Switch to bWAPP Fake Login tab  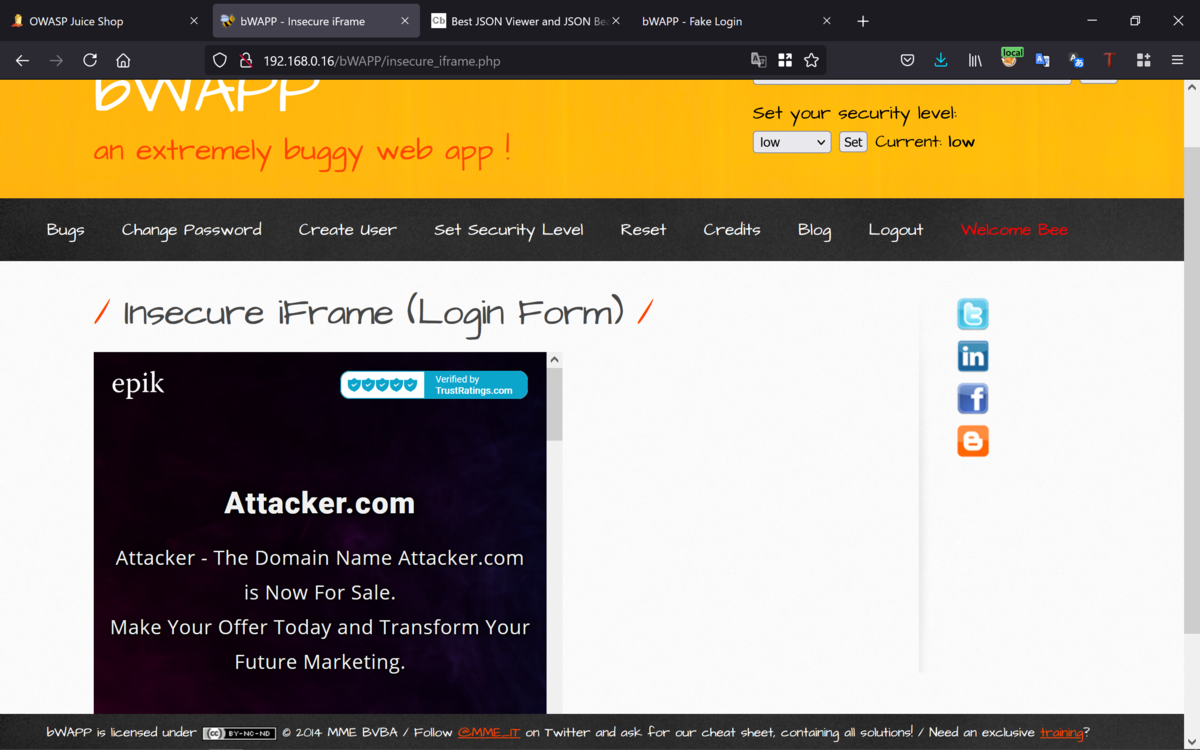coord(735,21)
